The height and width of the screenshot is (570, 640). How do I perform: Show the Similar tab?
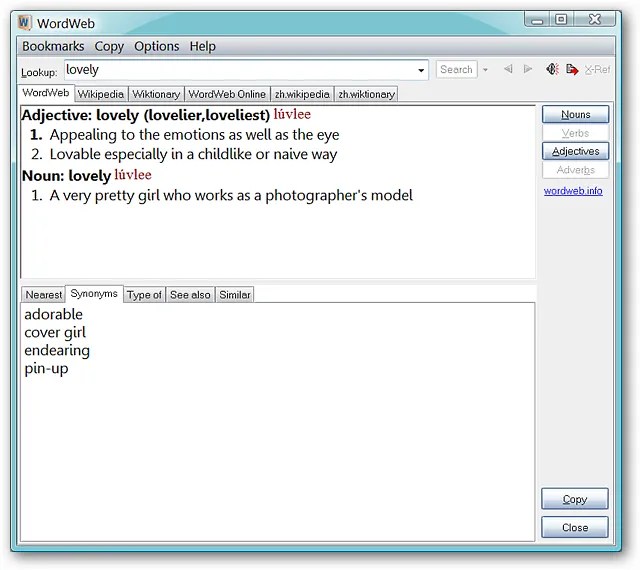point(235,294)
